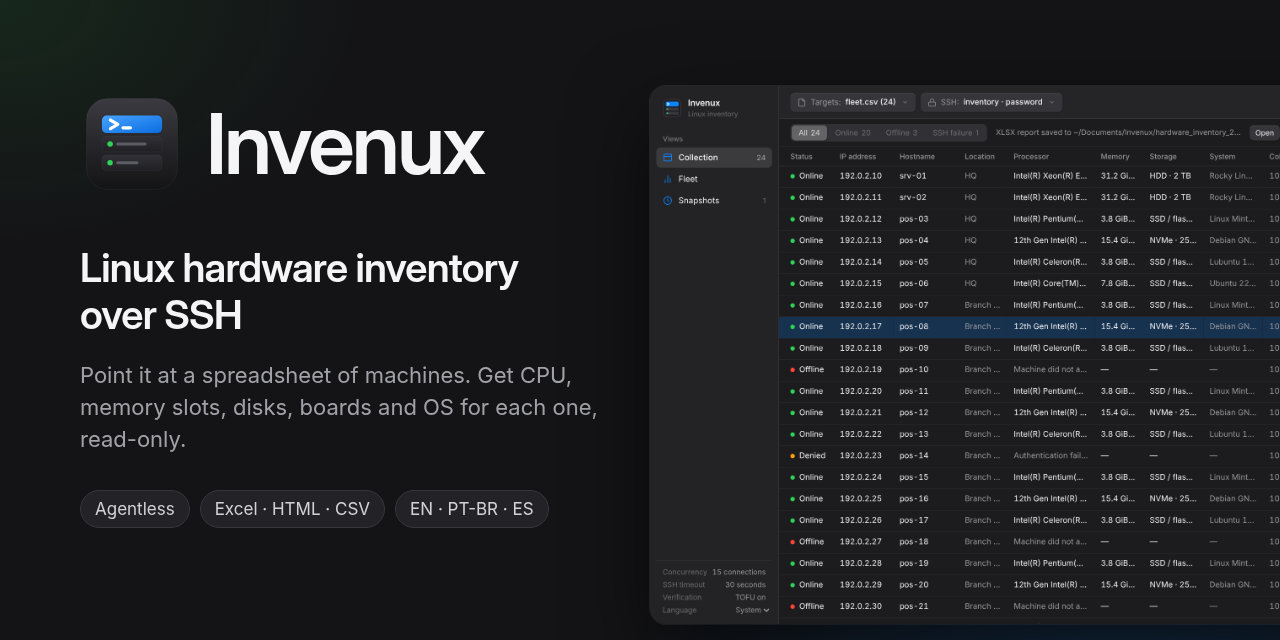The width and height of the screenshot is (1280, 640).
Task: Click the Intel(R) Core(TM) processor cell
Action: (x=1050, y=283)
